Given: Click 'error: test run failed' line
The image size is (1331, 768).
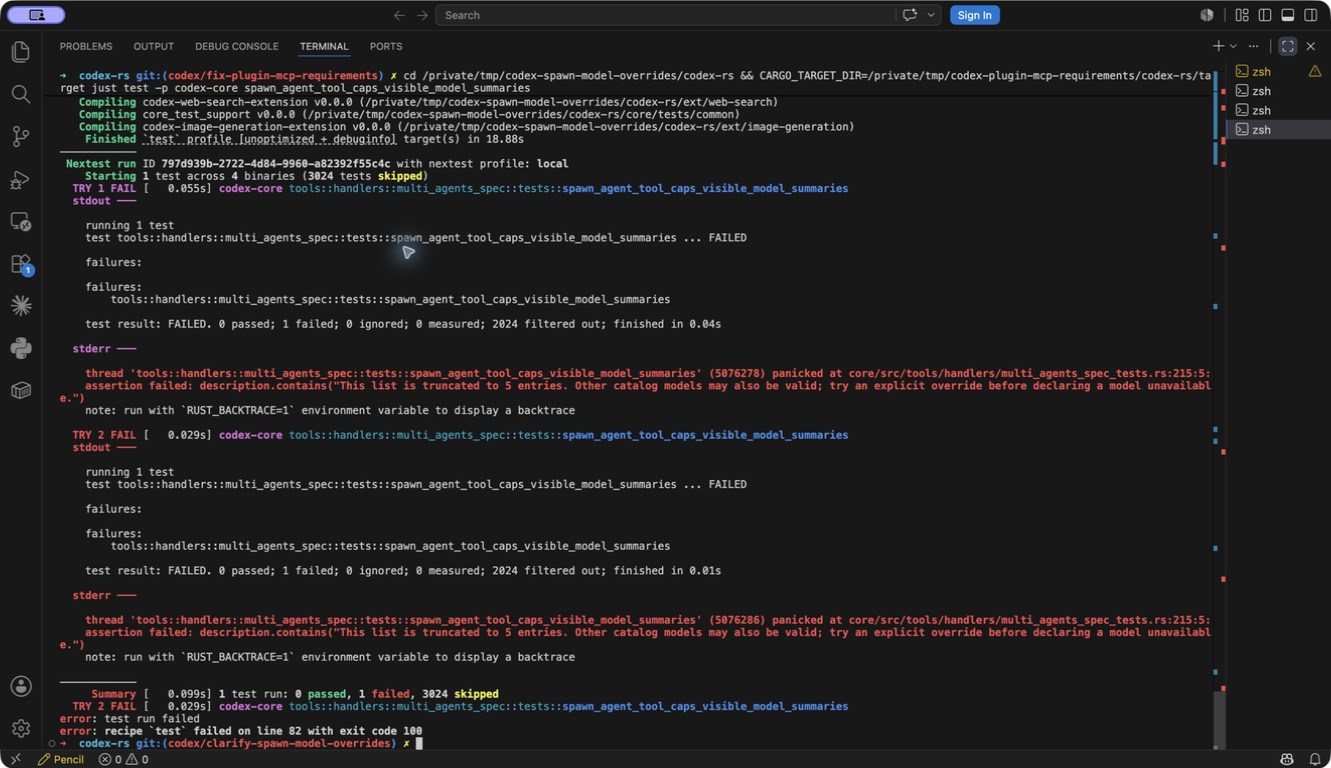Looking at the screenshot, I should 129,718.
